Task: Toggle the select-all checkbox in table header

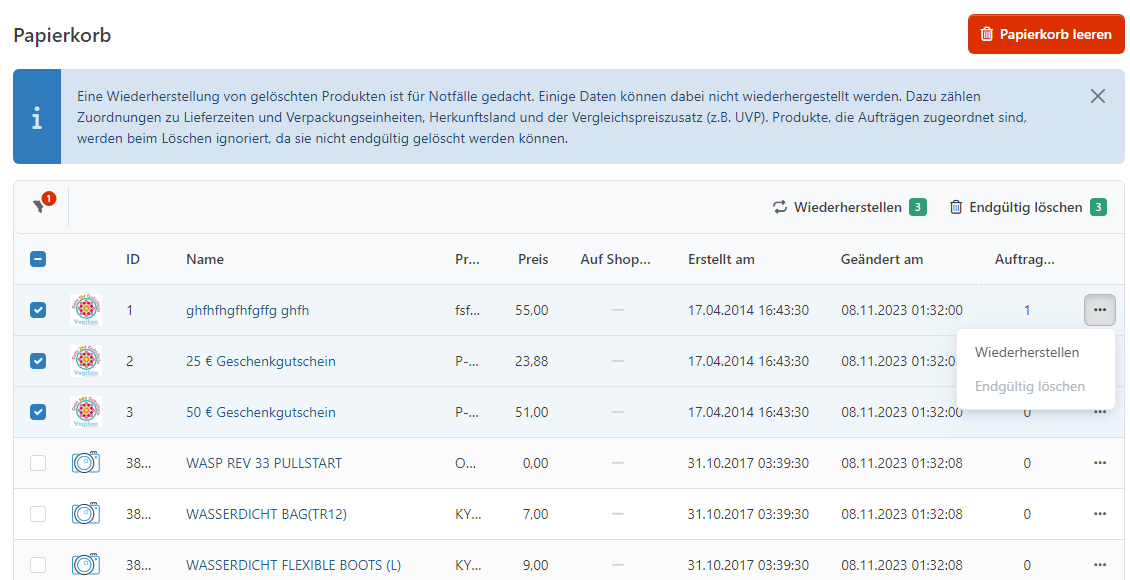Action: point(38,259)
